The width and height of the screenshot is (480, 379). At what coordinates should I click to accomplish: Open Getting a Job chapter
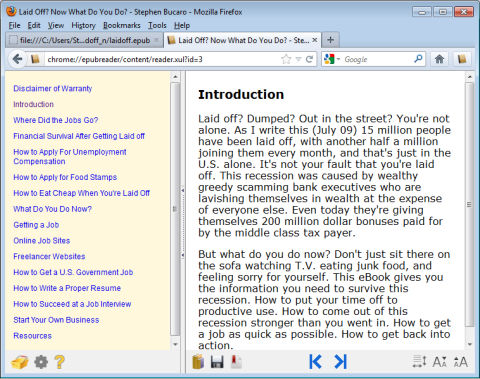36,225
